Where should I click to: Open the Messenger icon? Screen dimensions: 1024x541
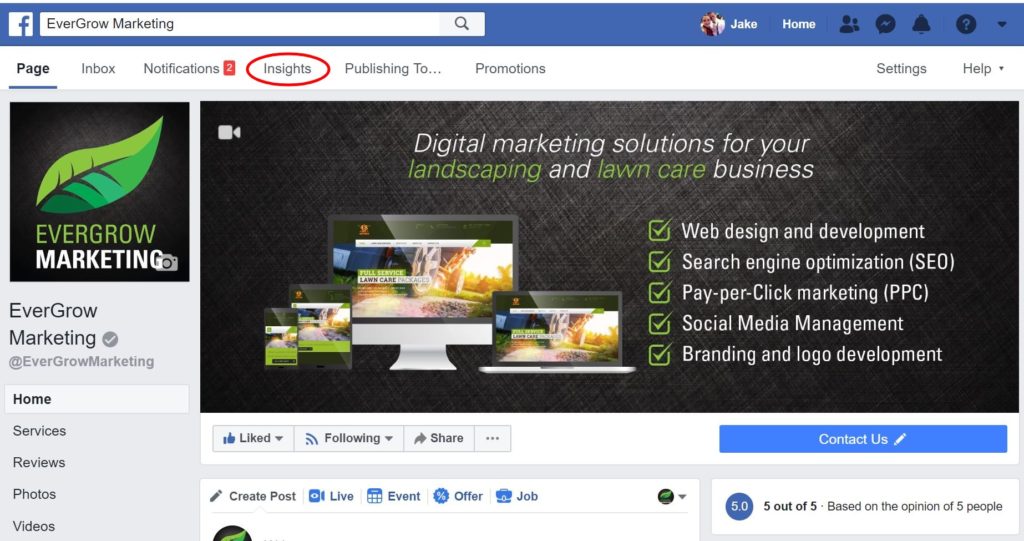pyautogui.click(x=885, y=24)
